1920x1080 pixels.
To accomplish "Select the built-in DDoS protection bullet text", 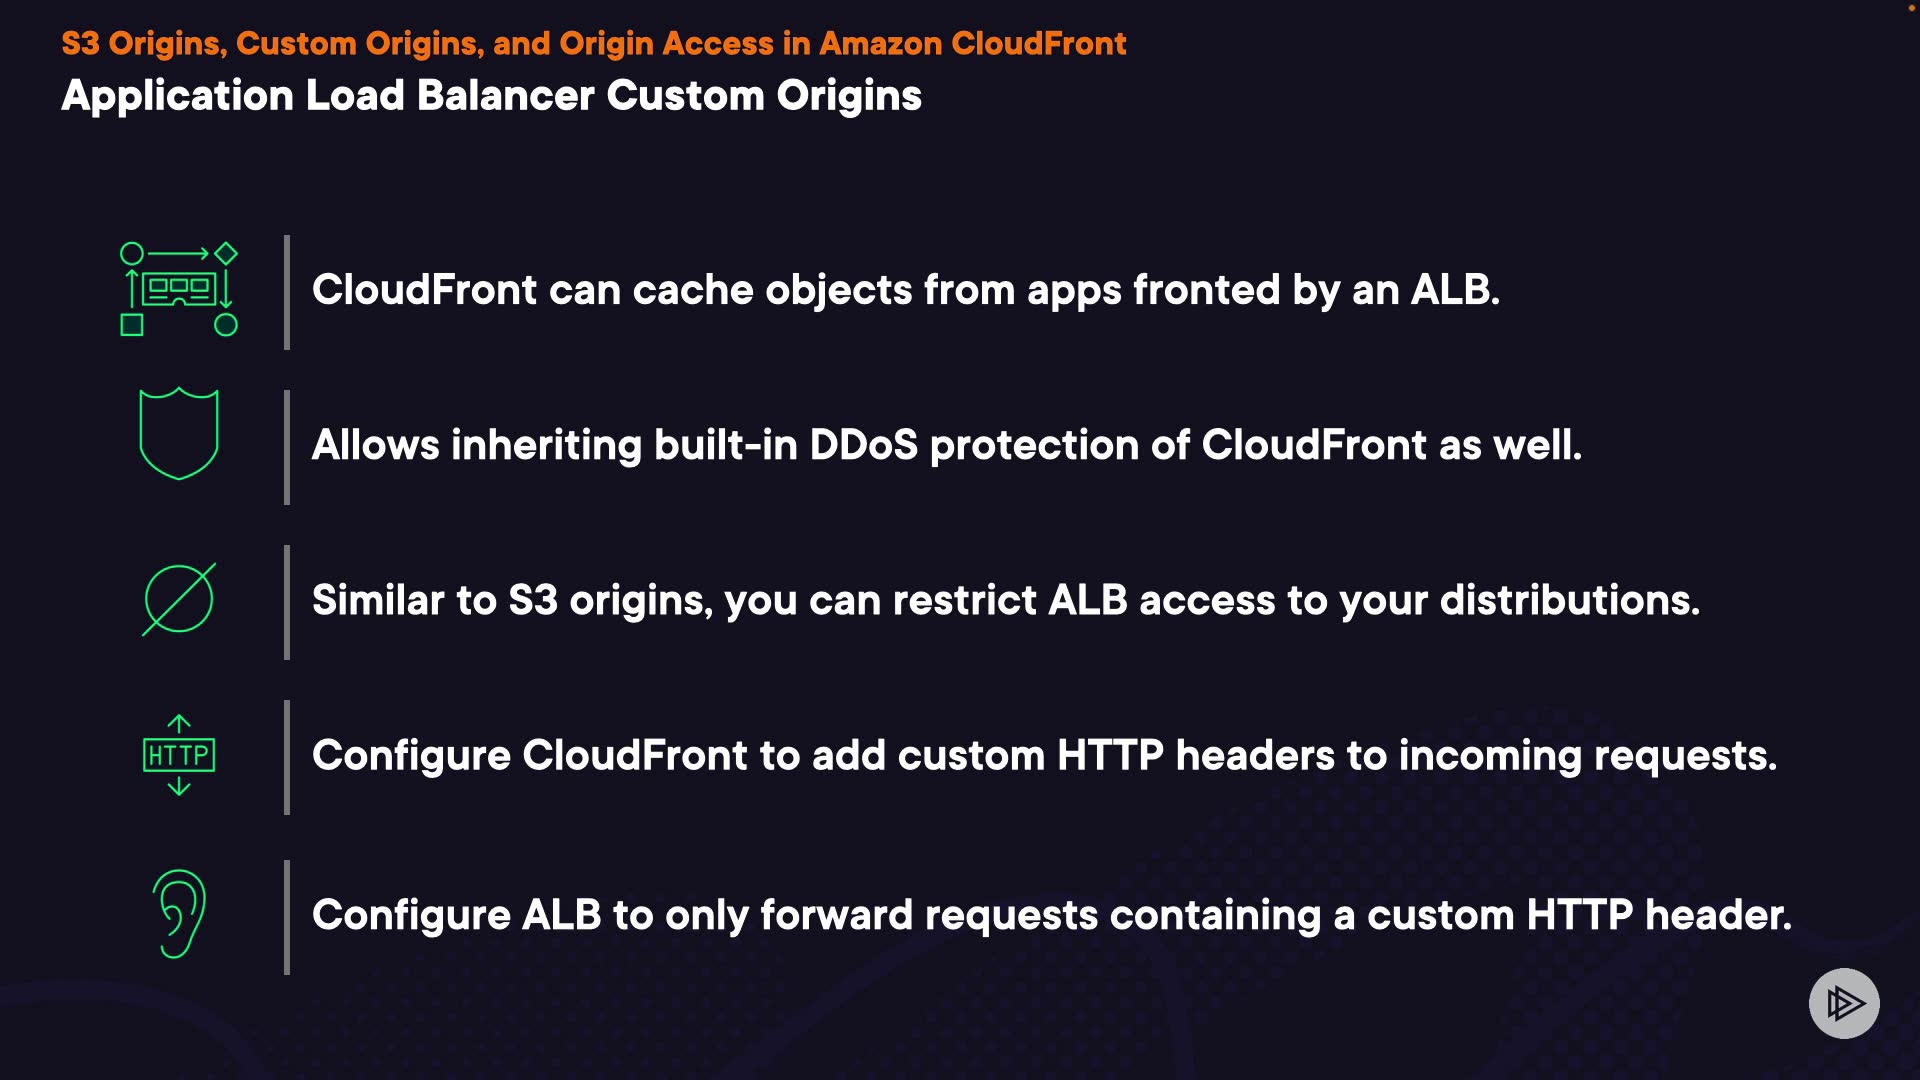I will coord(946,445).
